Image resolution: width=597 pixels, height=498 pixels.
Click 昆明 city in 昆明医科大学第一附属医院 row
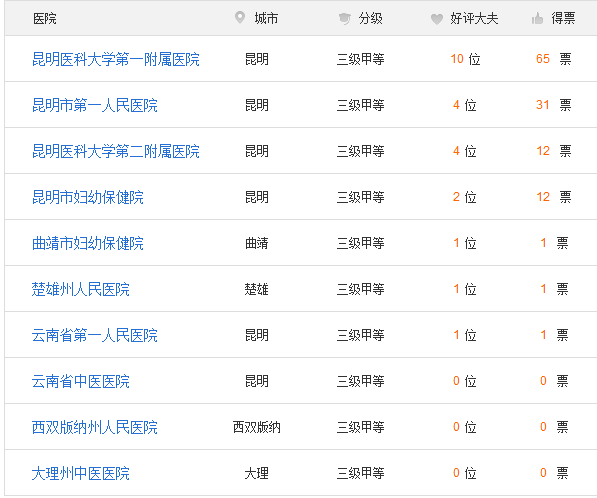[x=257, y=59]
